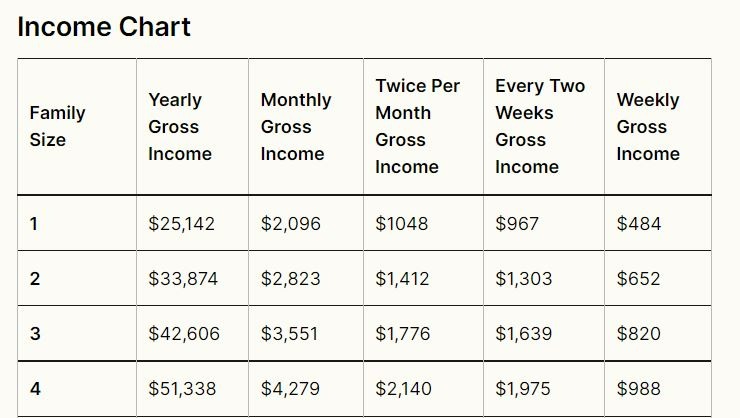
Task: Click the $484 weekly income cell
Action: 639,224
